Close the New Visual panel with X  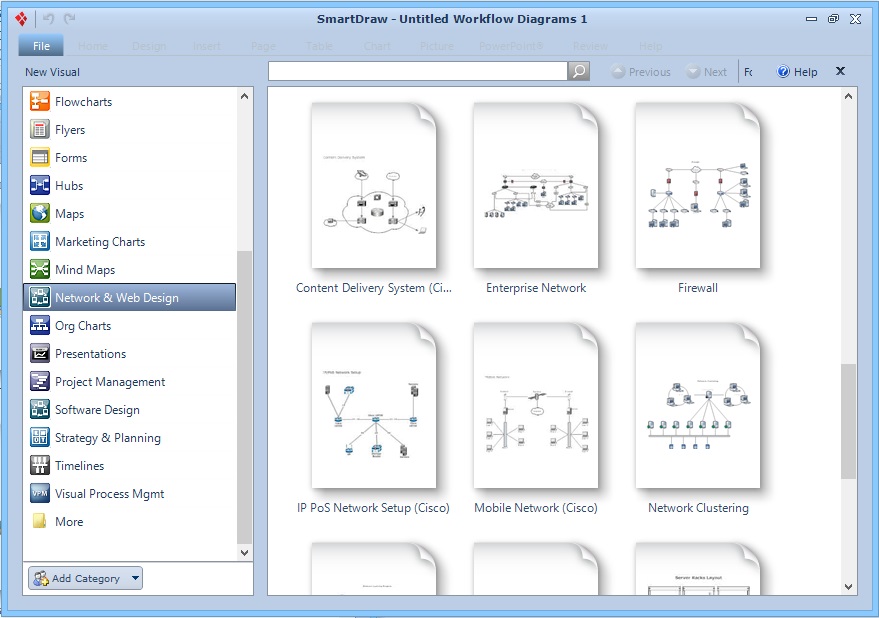coord(840,71)
